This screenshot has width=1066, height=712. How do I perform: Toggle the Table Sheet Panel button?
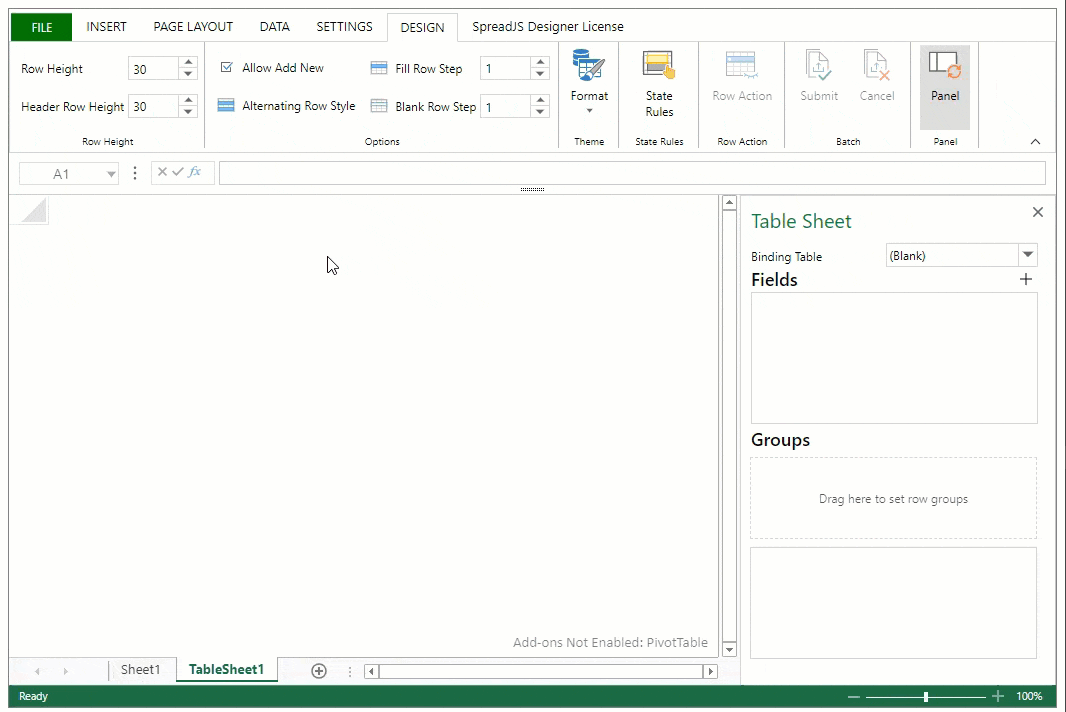[945, 86]
